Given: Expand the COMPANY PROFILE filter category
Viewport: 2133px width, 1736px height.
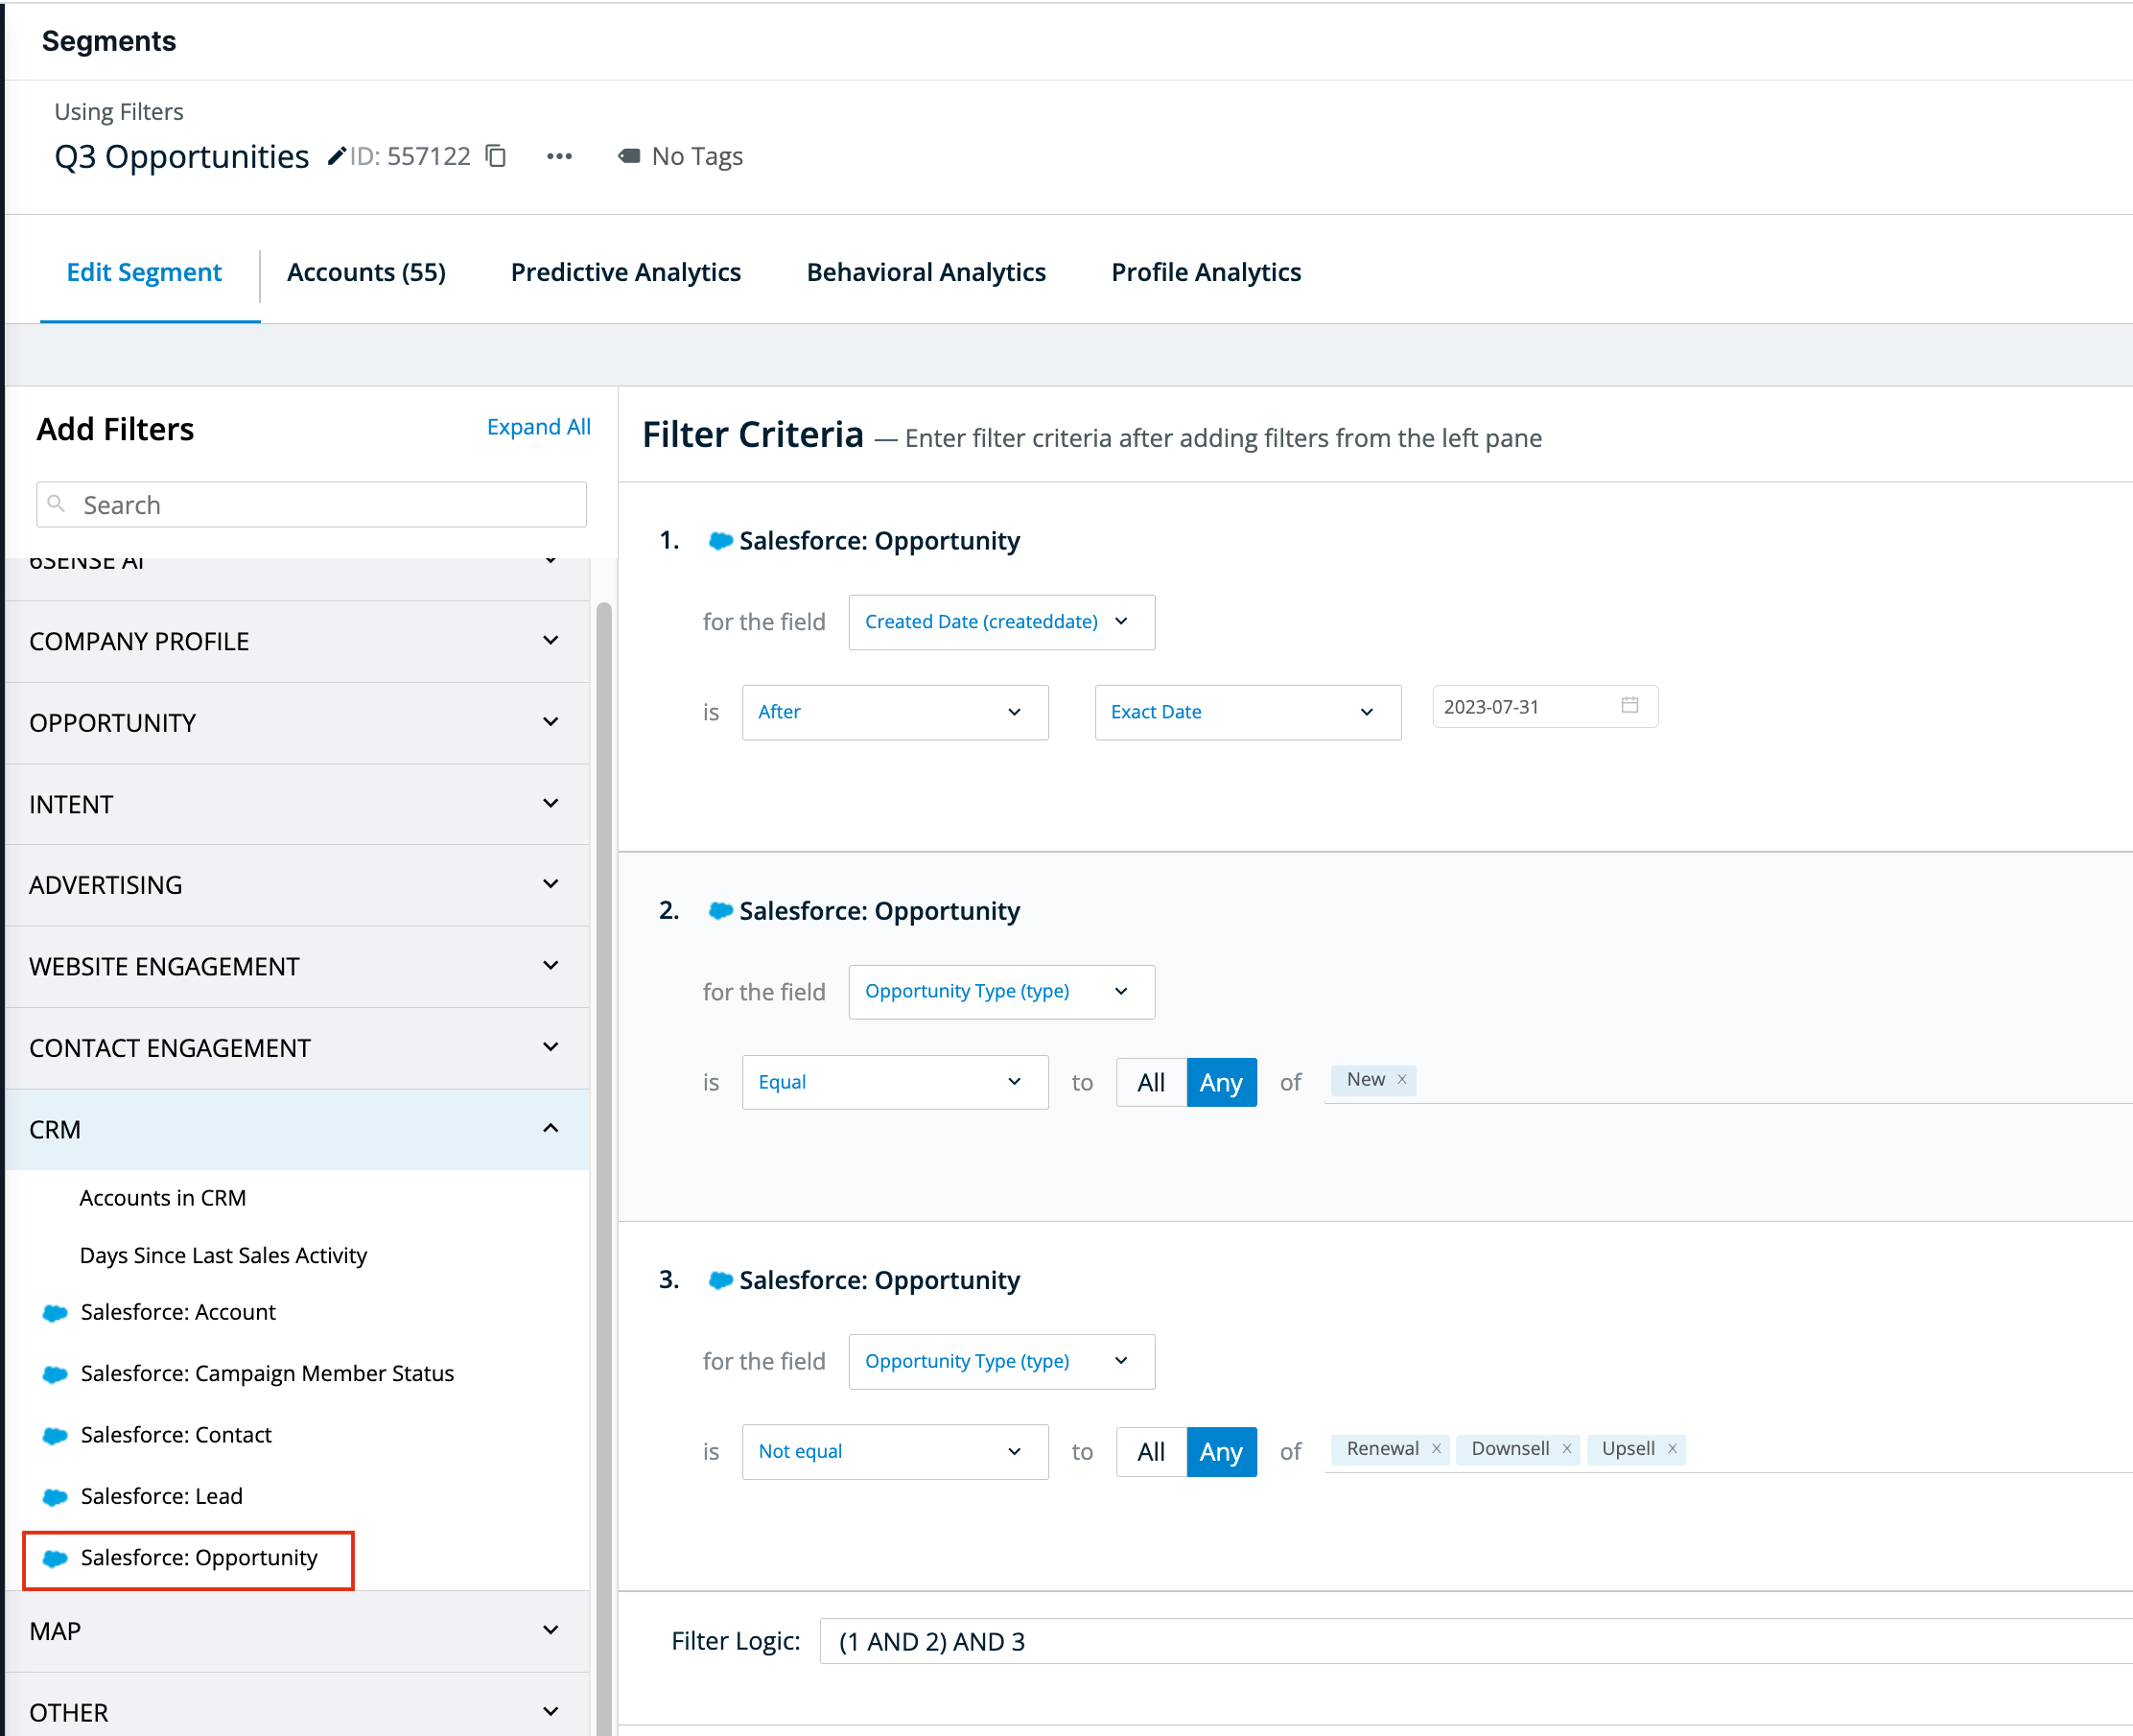Looking at the screenshot, I should [297, 641].
